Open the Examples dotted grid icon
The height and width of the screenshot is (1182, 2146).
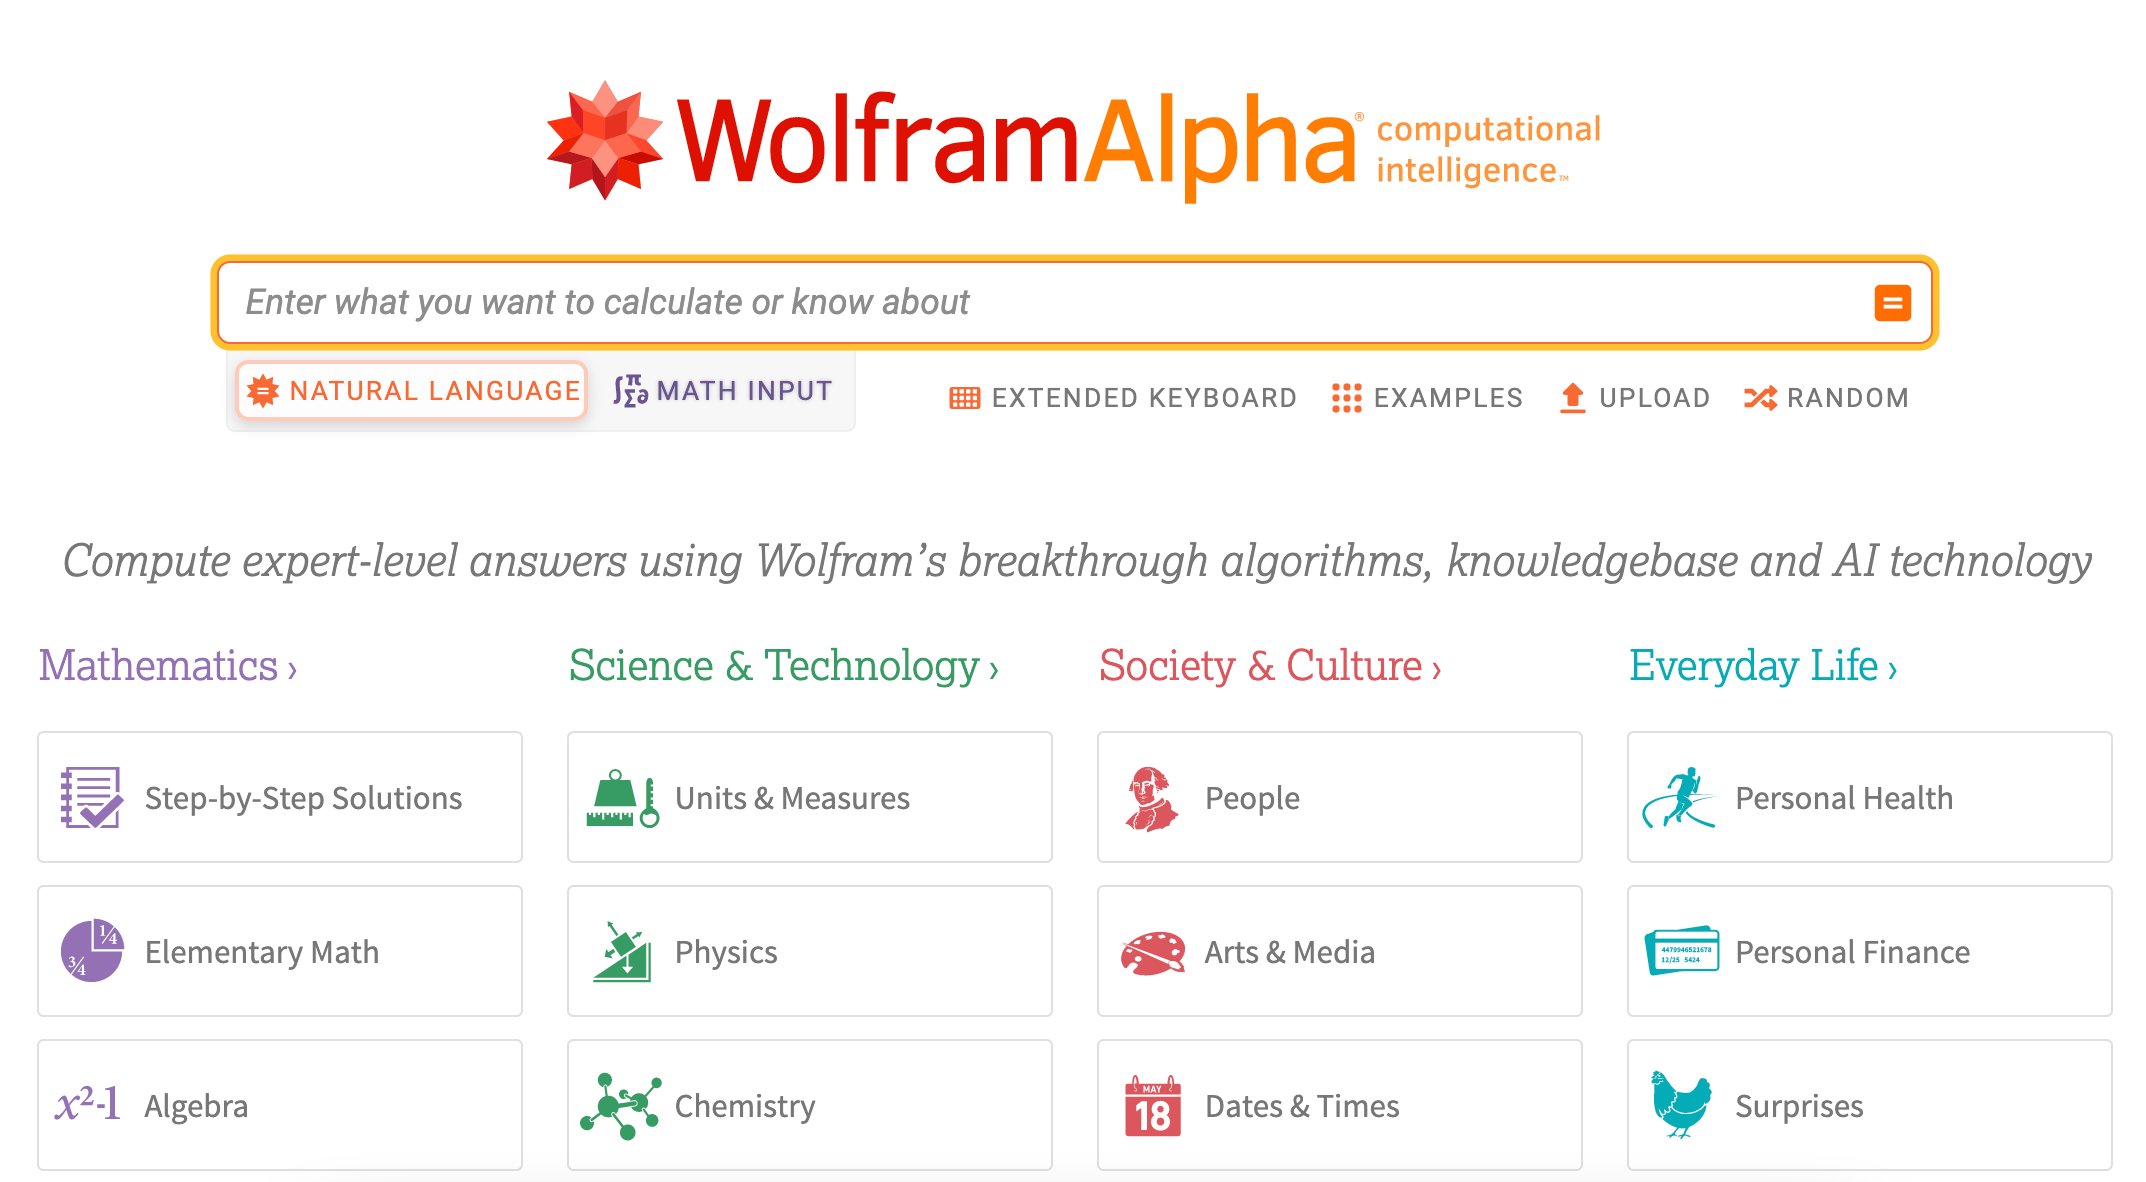click(1346, 398)
